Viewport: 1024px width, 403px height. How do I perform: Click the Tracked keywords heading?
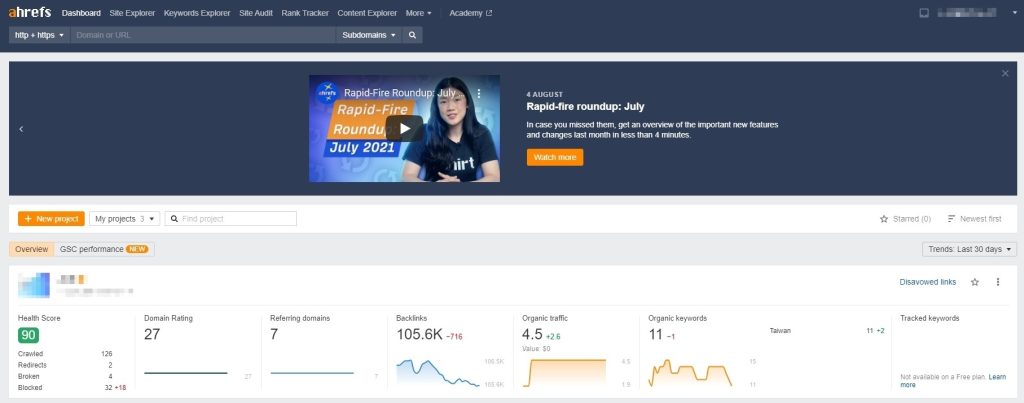pyautogui.click(x=929, y=318)
